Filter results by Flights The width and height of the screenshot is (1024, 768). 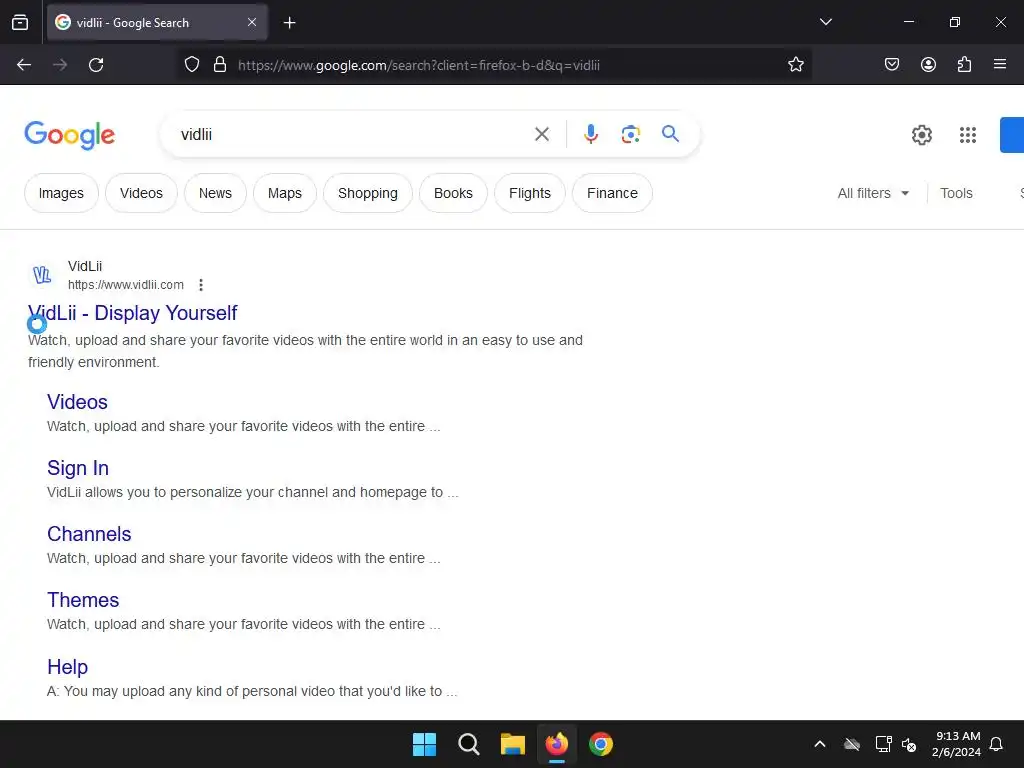click(530, 193)
